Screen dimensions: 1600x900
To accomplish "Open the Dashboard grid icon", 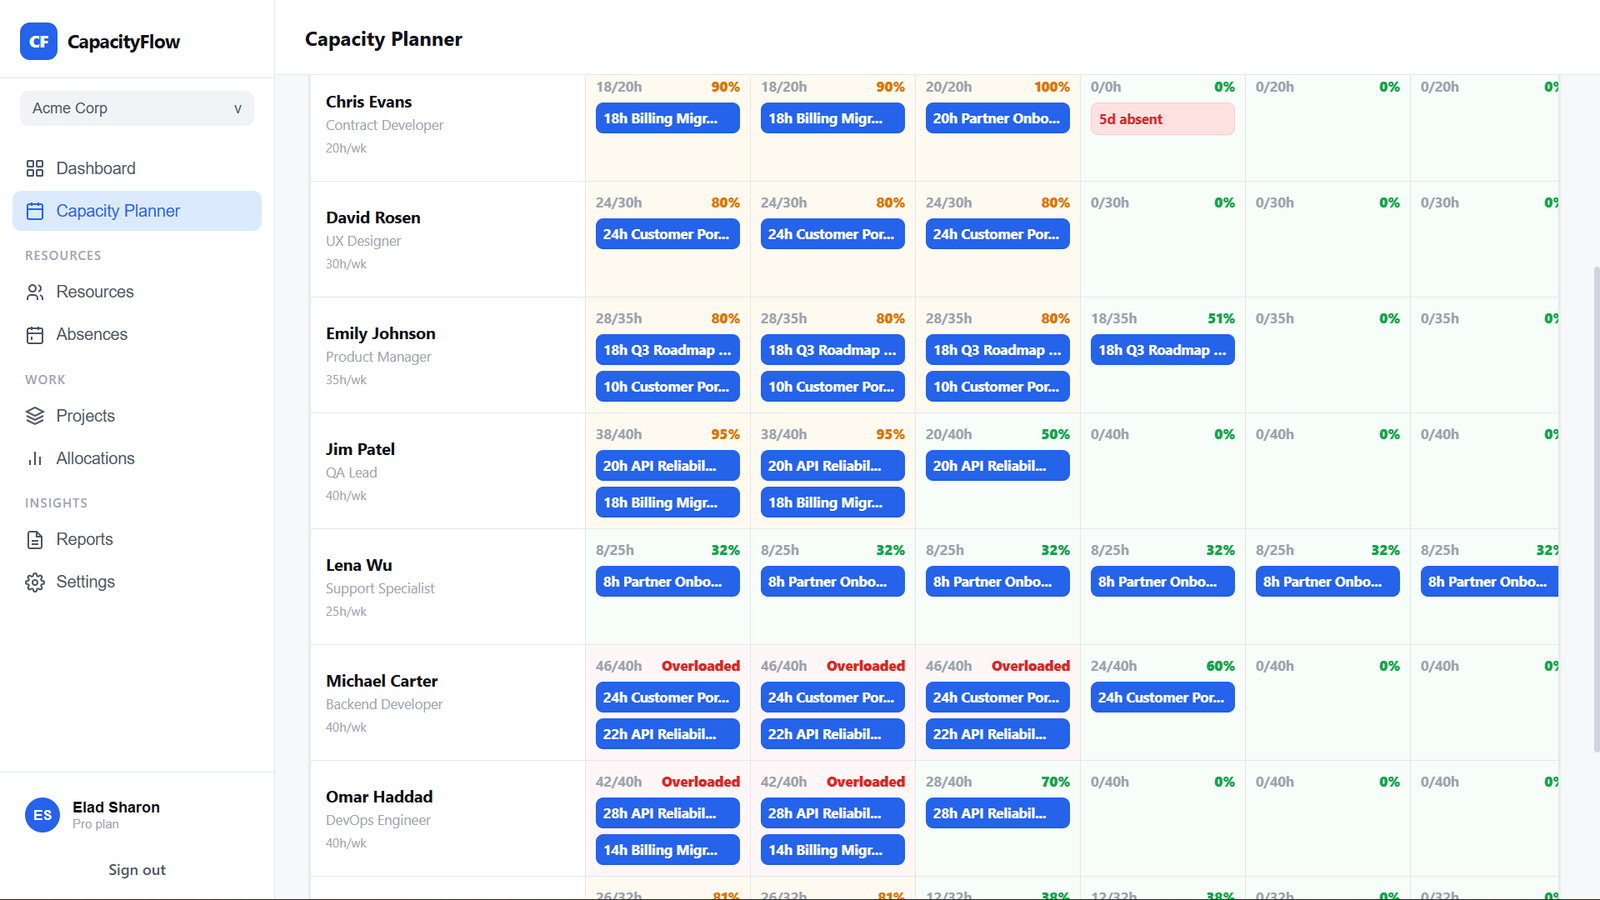I will (35, 168).
